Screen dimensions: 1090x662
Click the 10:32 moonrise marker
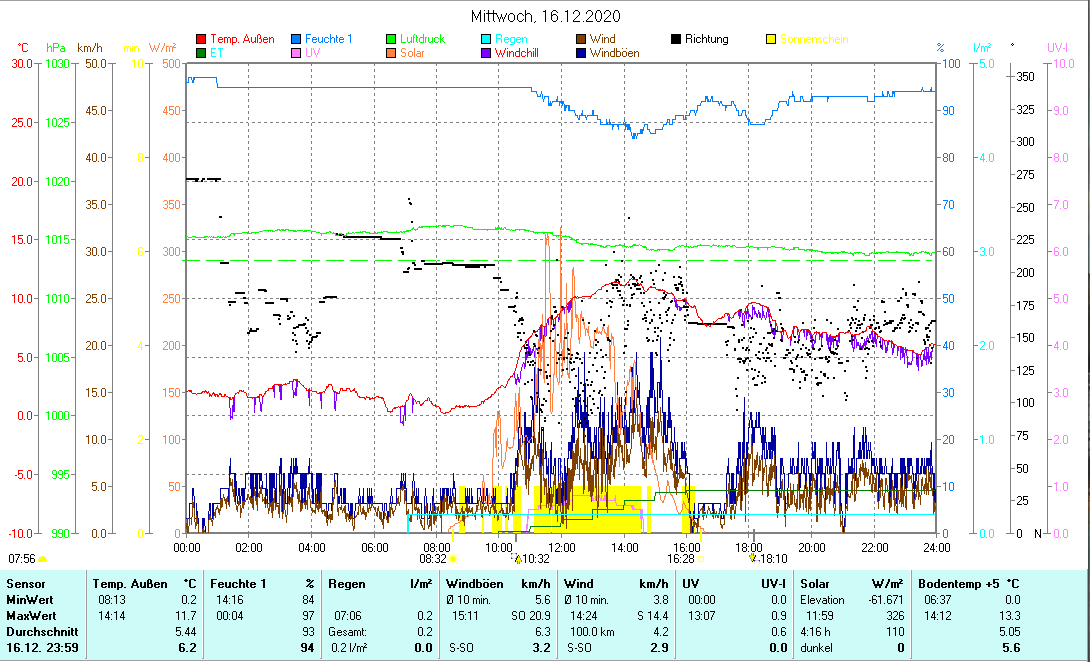tap(517, 559)
